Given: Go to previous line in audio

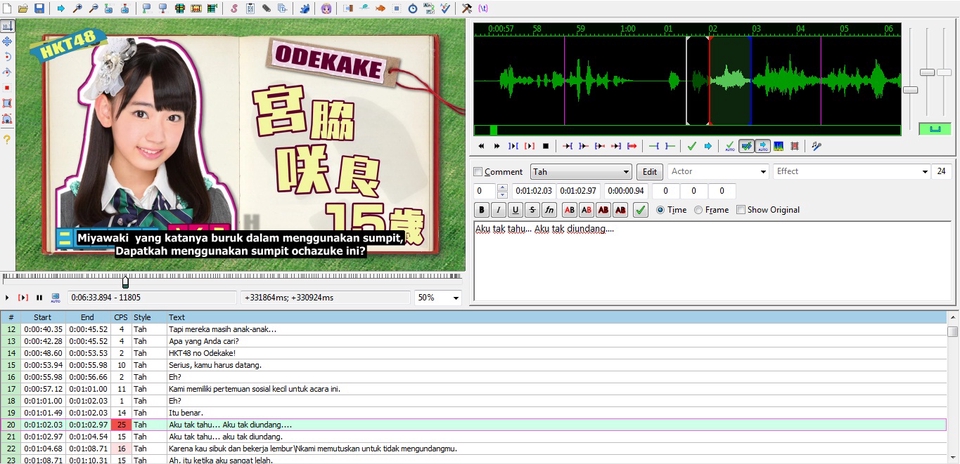Looking at the screenshot, I should pos(481,146).
